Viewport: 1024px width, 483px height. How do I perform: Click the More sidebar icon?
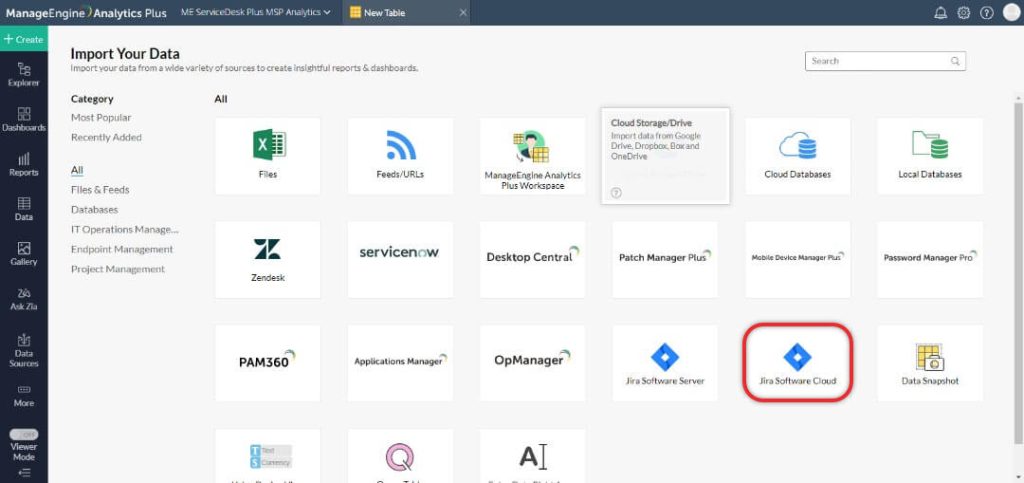pos(24,396)
